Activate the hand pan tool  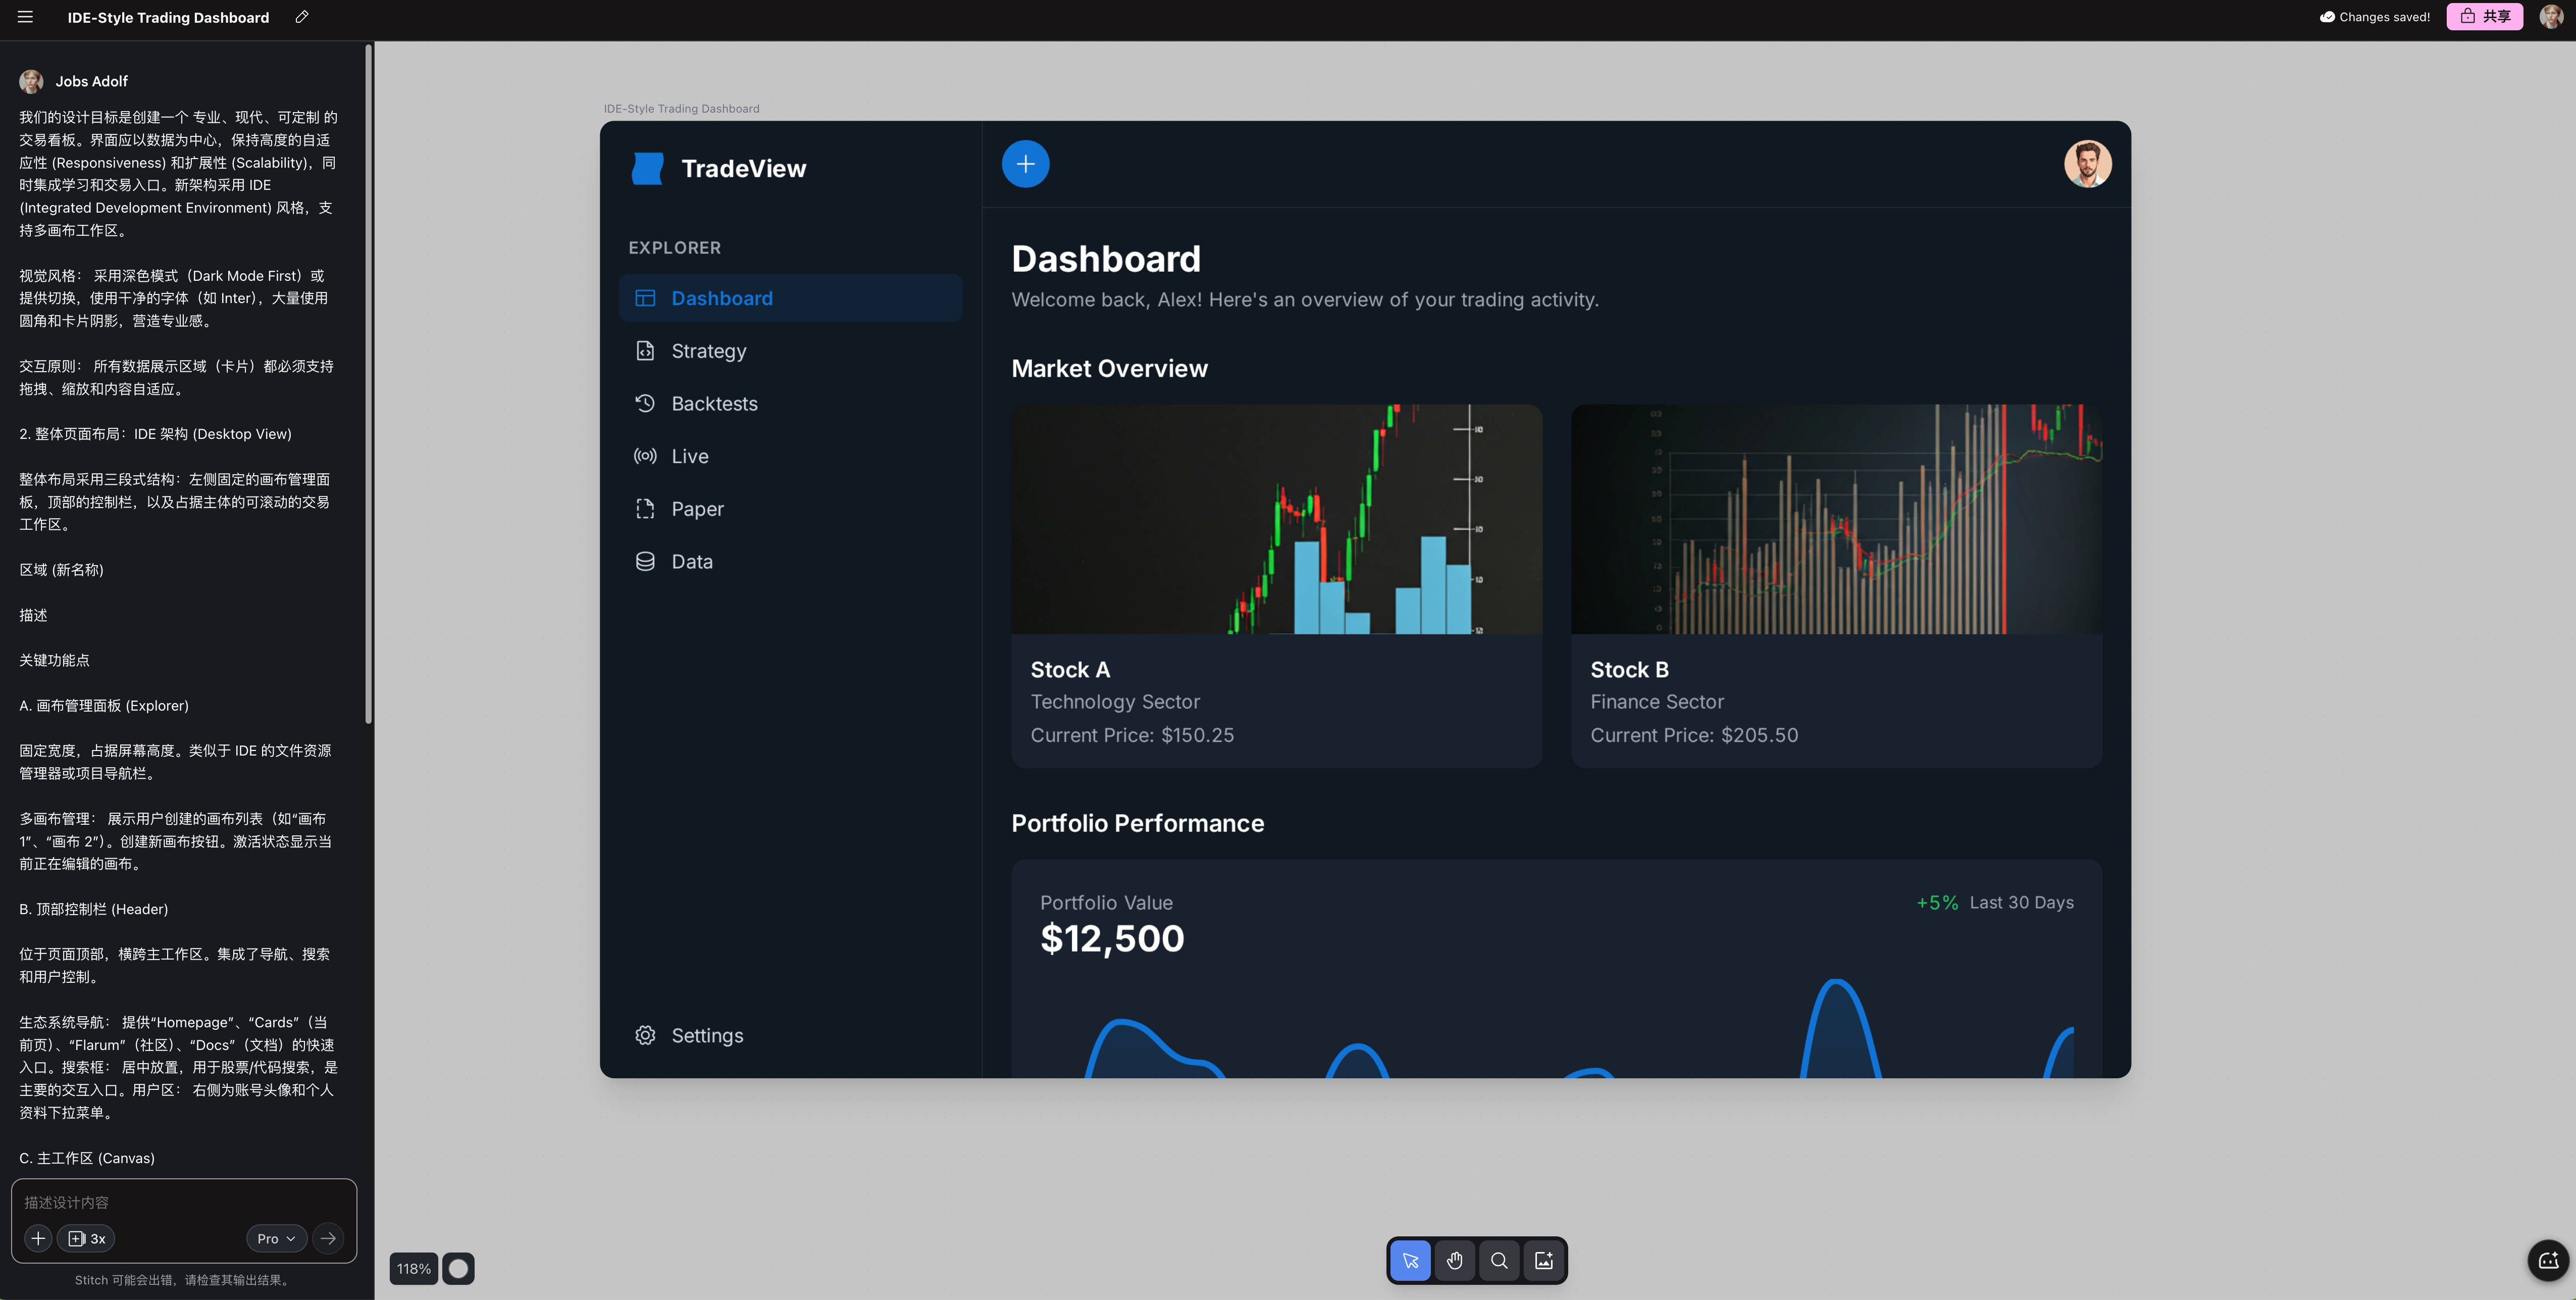coord(1454,1261)
